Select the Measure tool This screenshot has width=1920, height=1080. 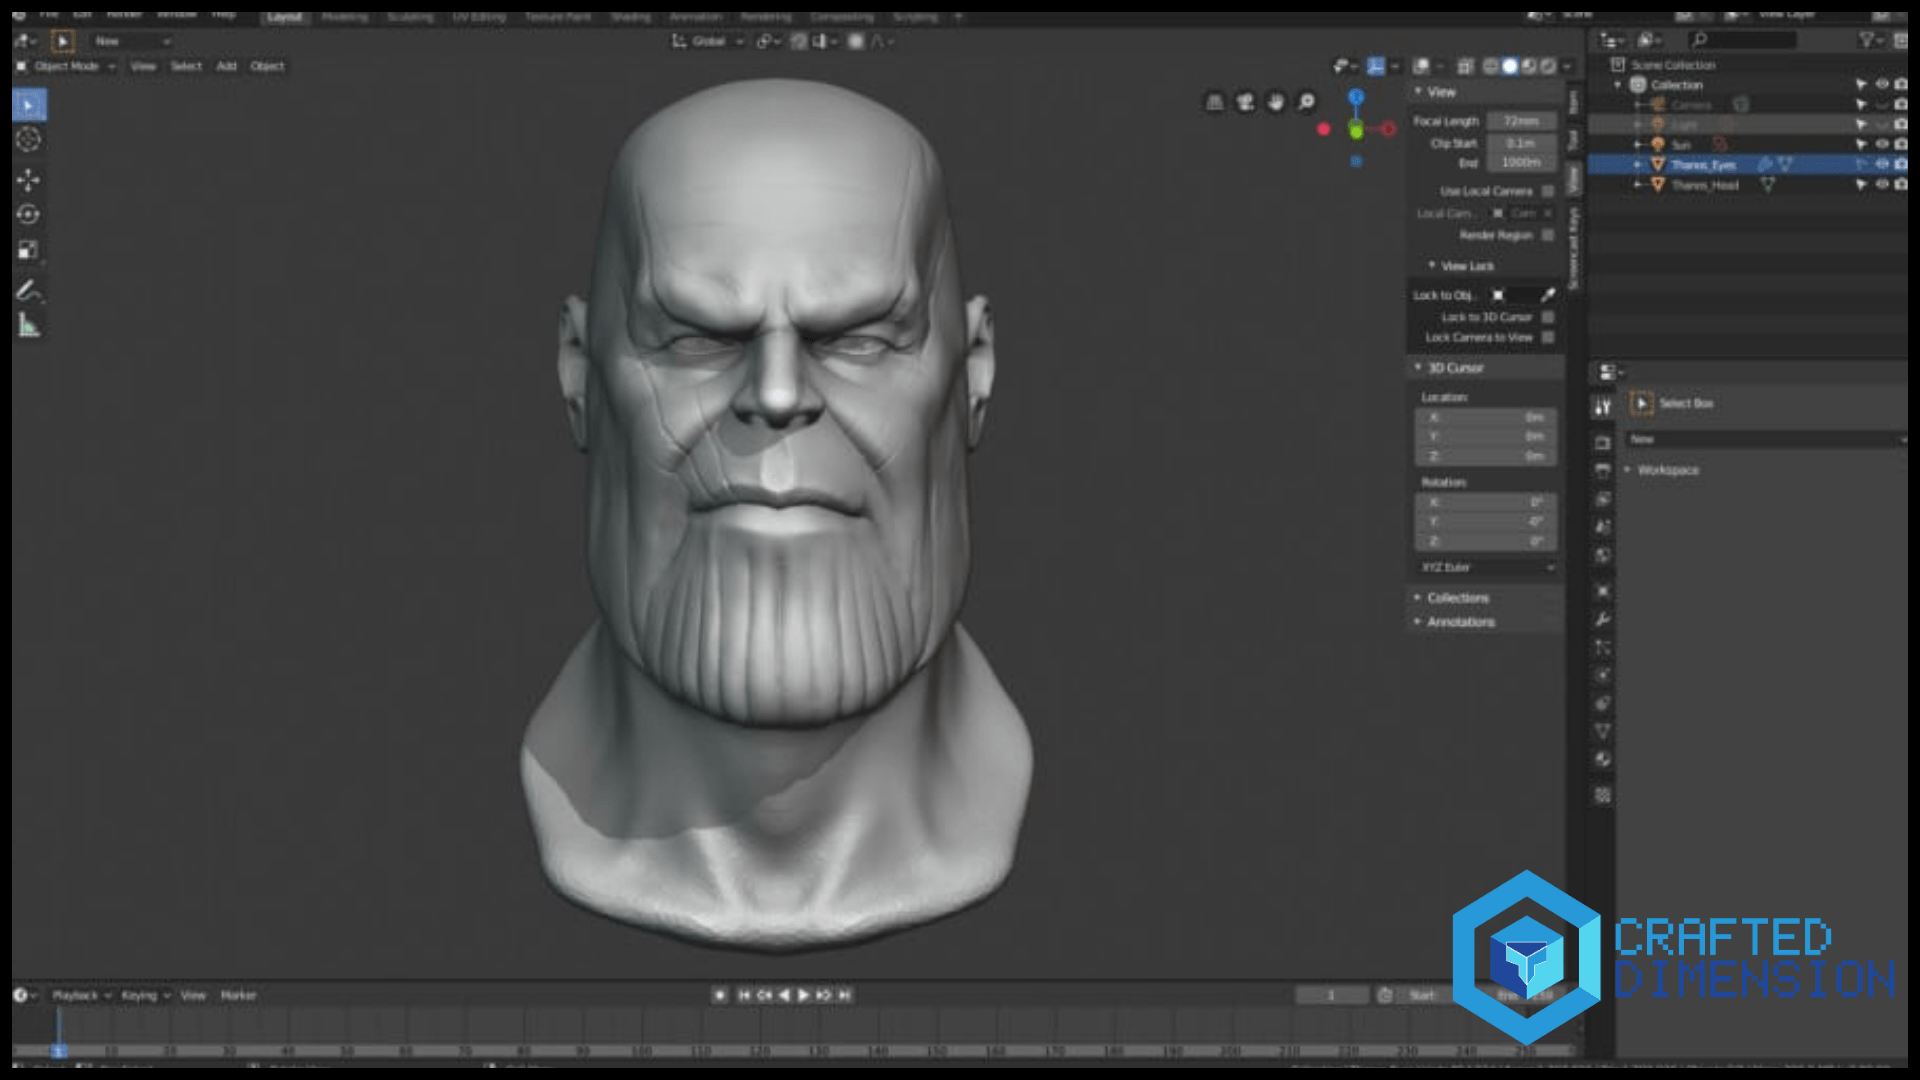pyautogui.click(x=29, y=326)
